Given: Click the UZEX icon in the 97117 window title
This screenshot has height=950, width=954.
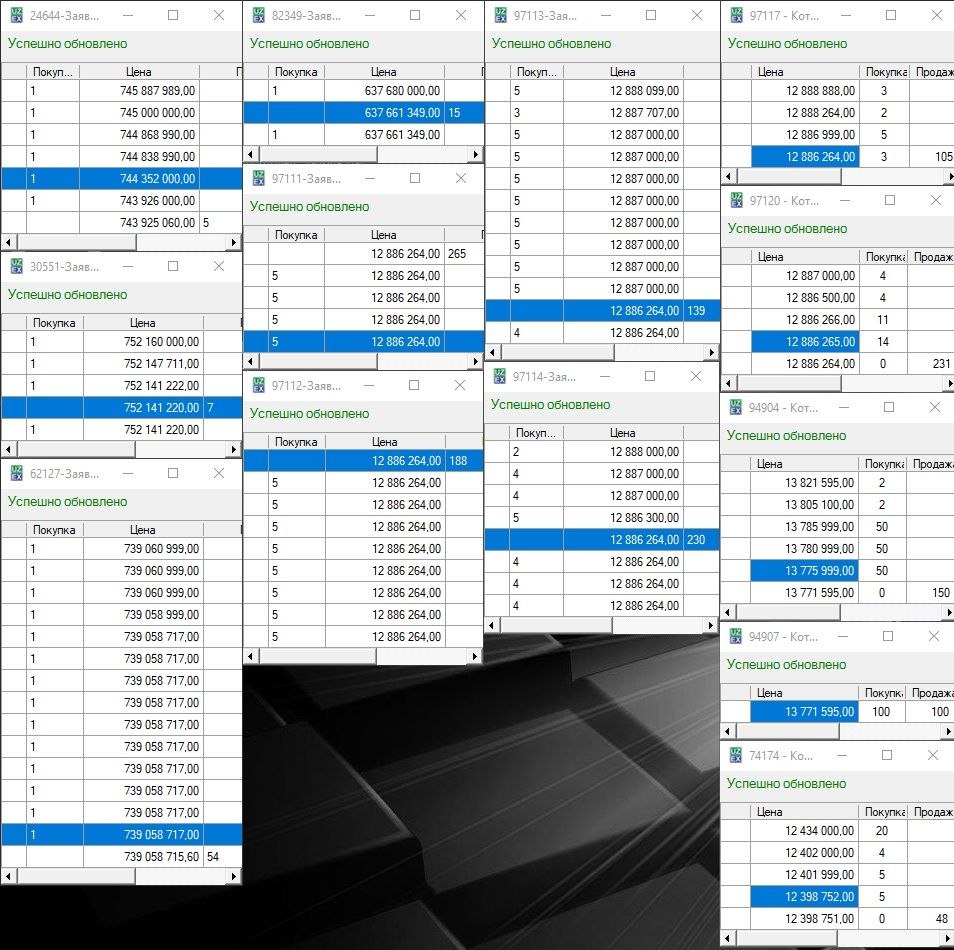Looking at the screenshot, I should coord(735,15).
